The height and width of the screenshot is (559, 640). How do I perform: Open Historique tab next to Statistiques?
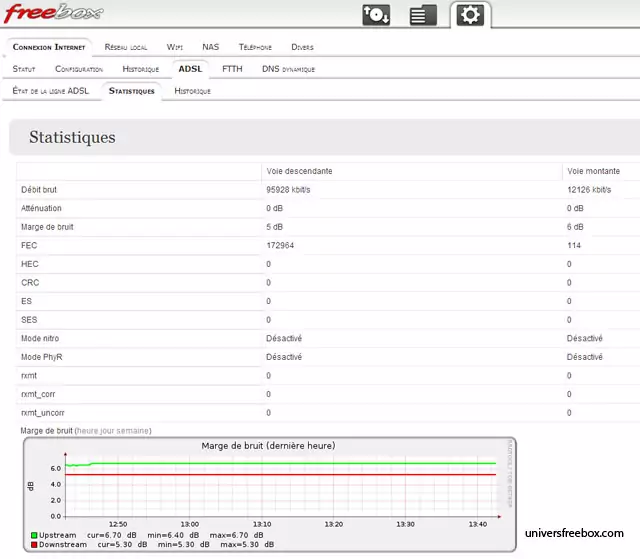coord(193,91)
